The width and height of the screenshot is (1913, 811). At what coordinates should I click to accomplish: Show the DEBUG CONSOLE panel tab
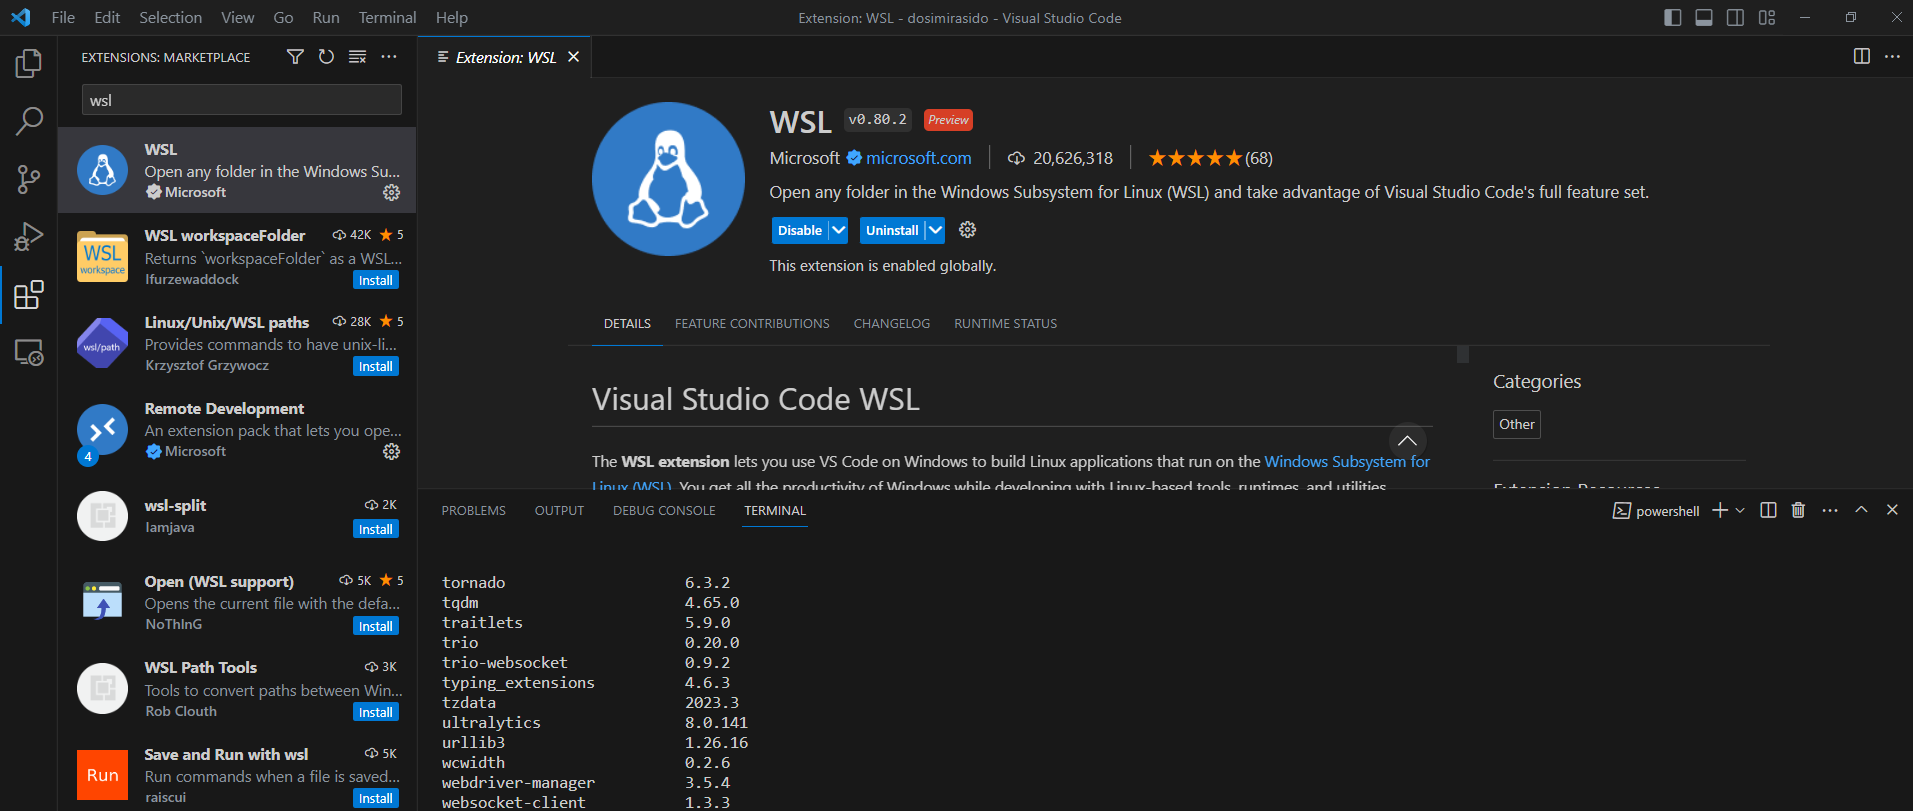[664, 511]
